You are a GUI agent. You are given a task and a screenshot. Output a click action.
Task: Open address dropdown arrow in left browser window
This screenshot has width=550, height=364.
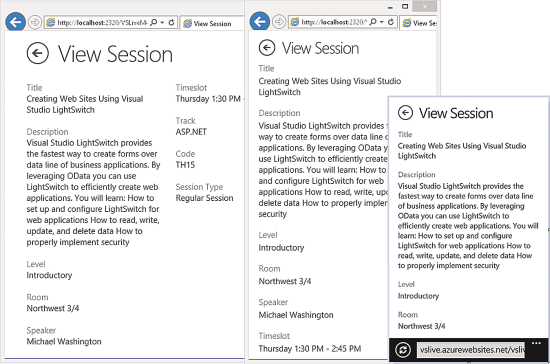click(162, 22)
